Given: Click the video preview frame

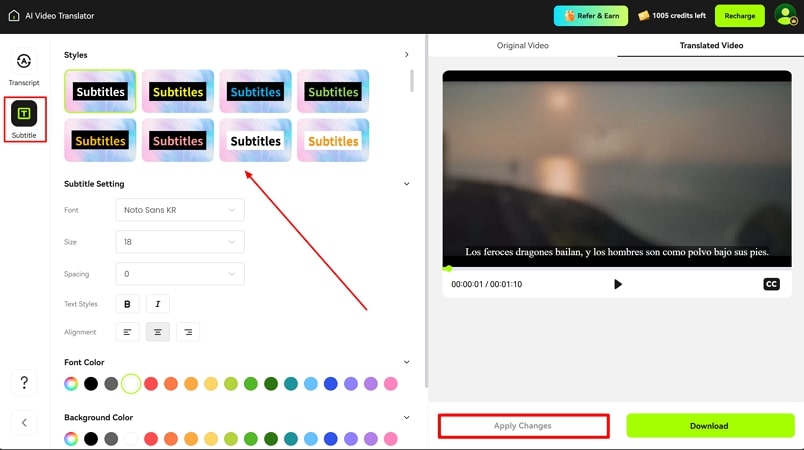Looking at the screenshot, I should click(x=617, y=169).
